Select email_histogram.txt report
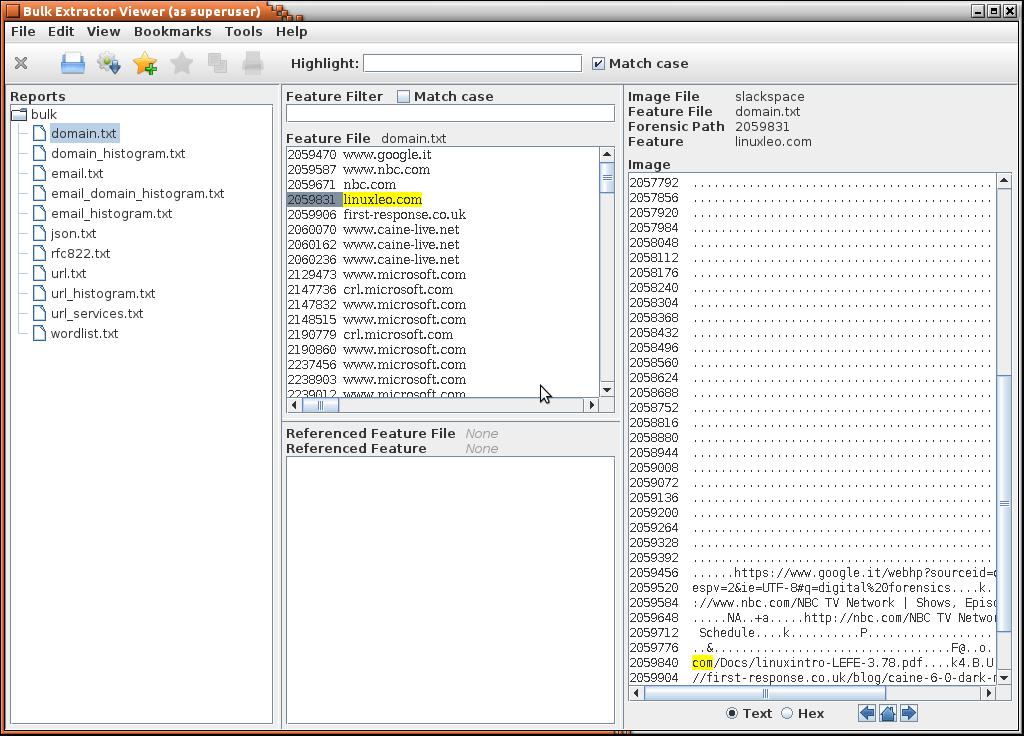The width and height of the screenshot is (1024, 736). pyautogui.click(x=112, y=214)
